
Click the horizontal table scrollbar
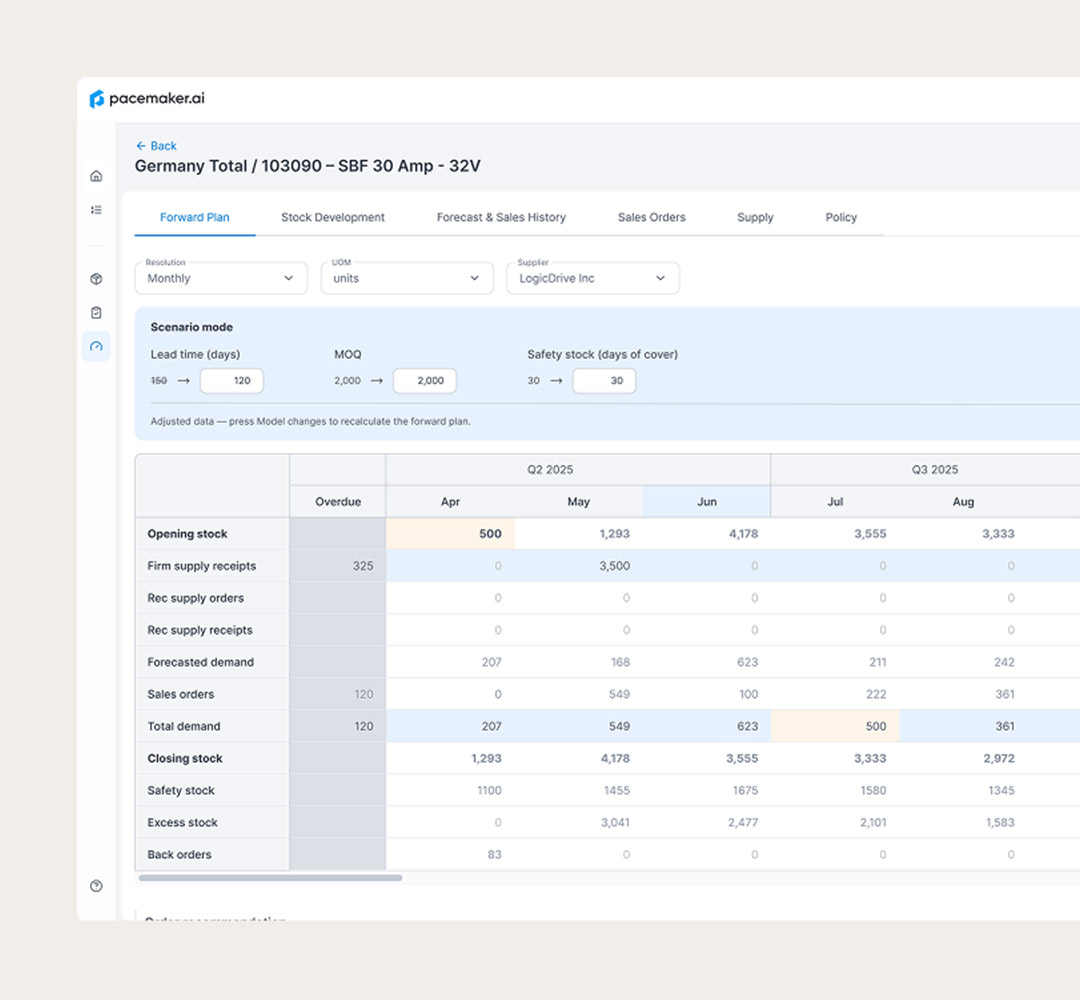(270, 877)
